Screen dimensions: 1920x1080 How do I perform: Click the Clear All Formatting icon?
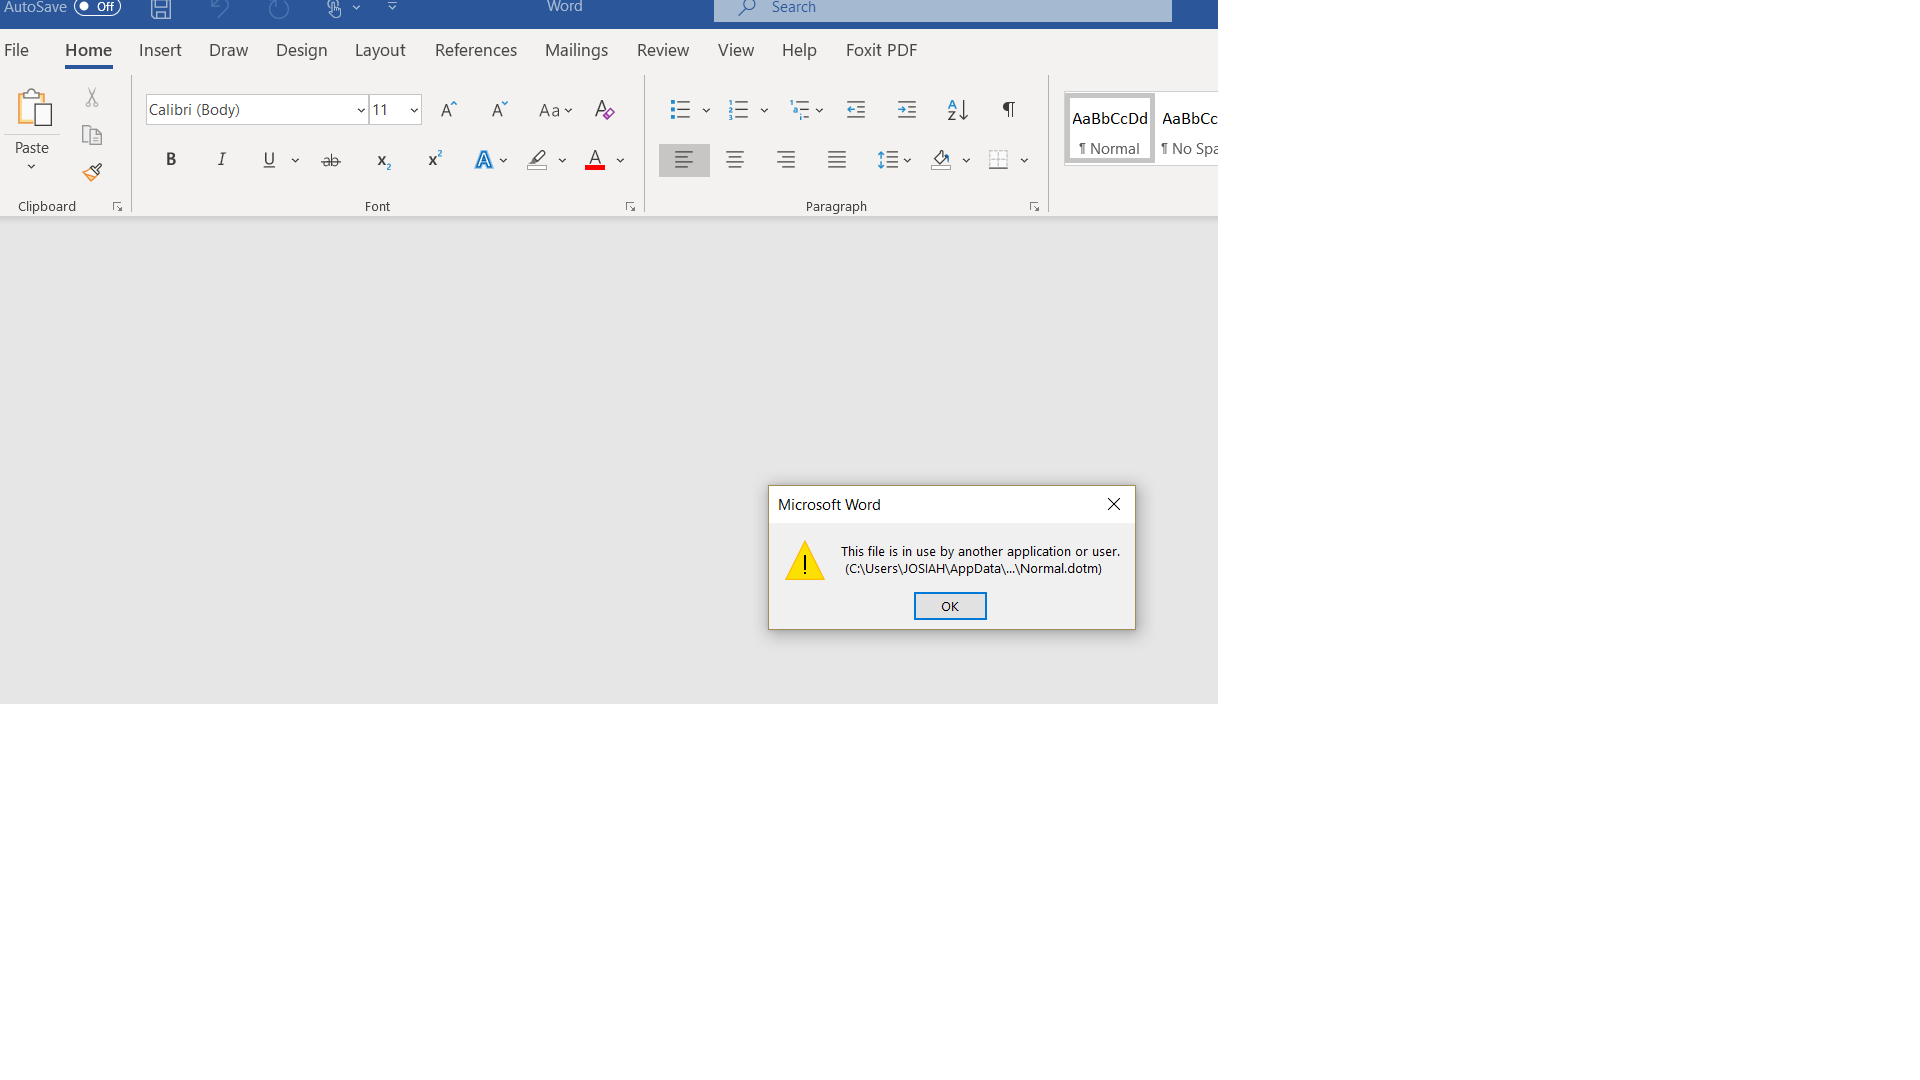tap(604, 110)
